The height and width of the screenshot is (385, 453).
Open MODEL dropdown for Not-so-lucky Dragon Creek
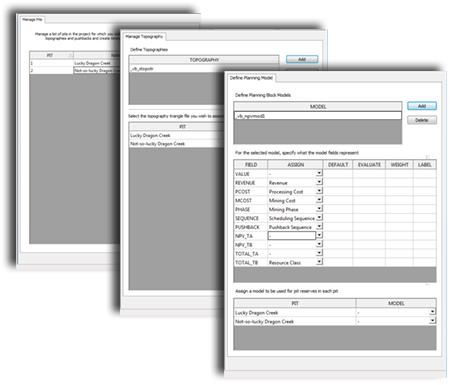[432, 321]
